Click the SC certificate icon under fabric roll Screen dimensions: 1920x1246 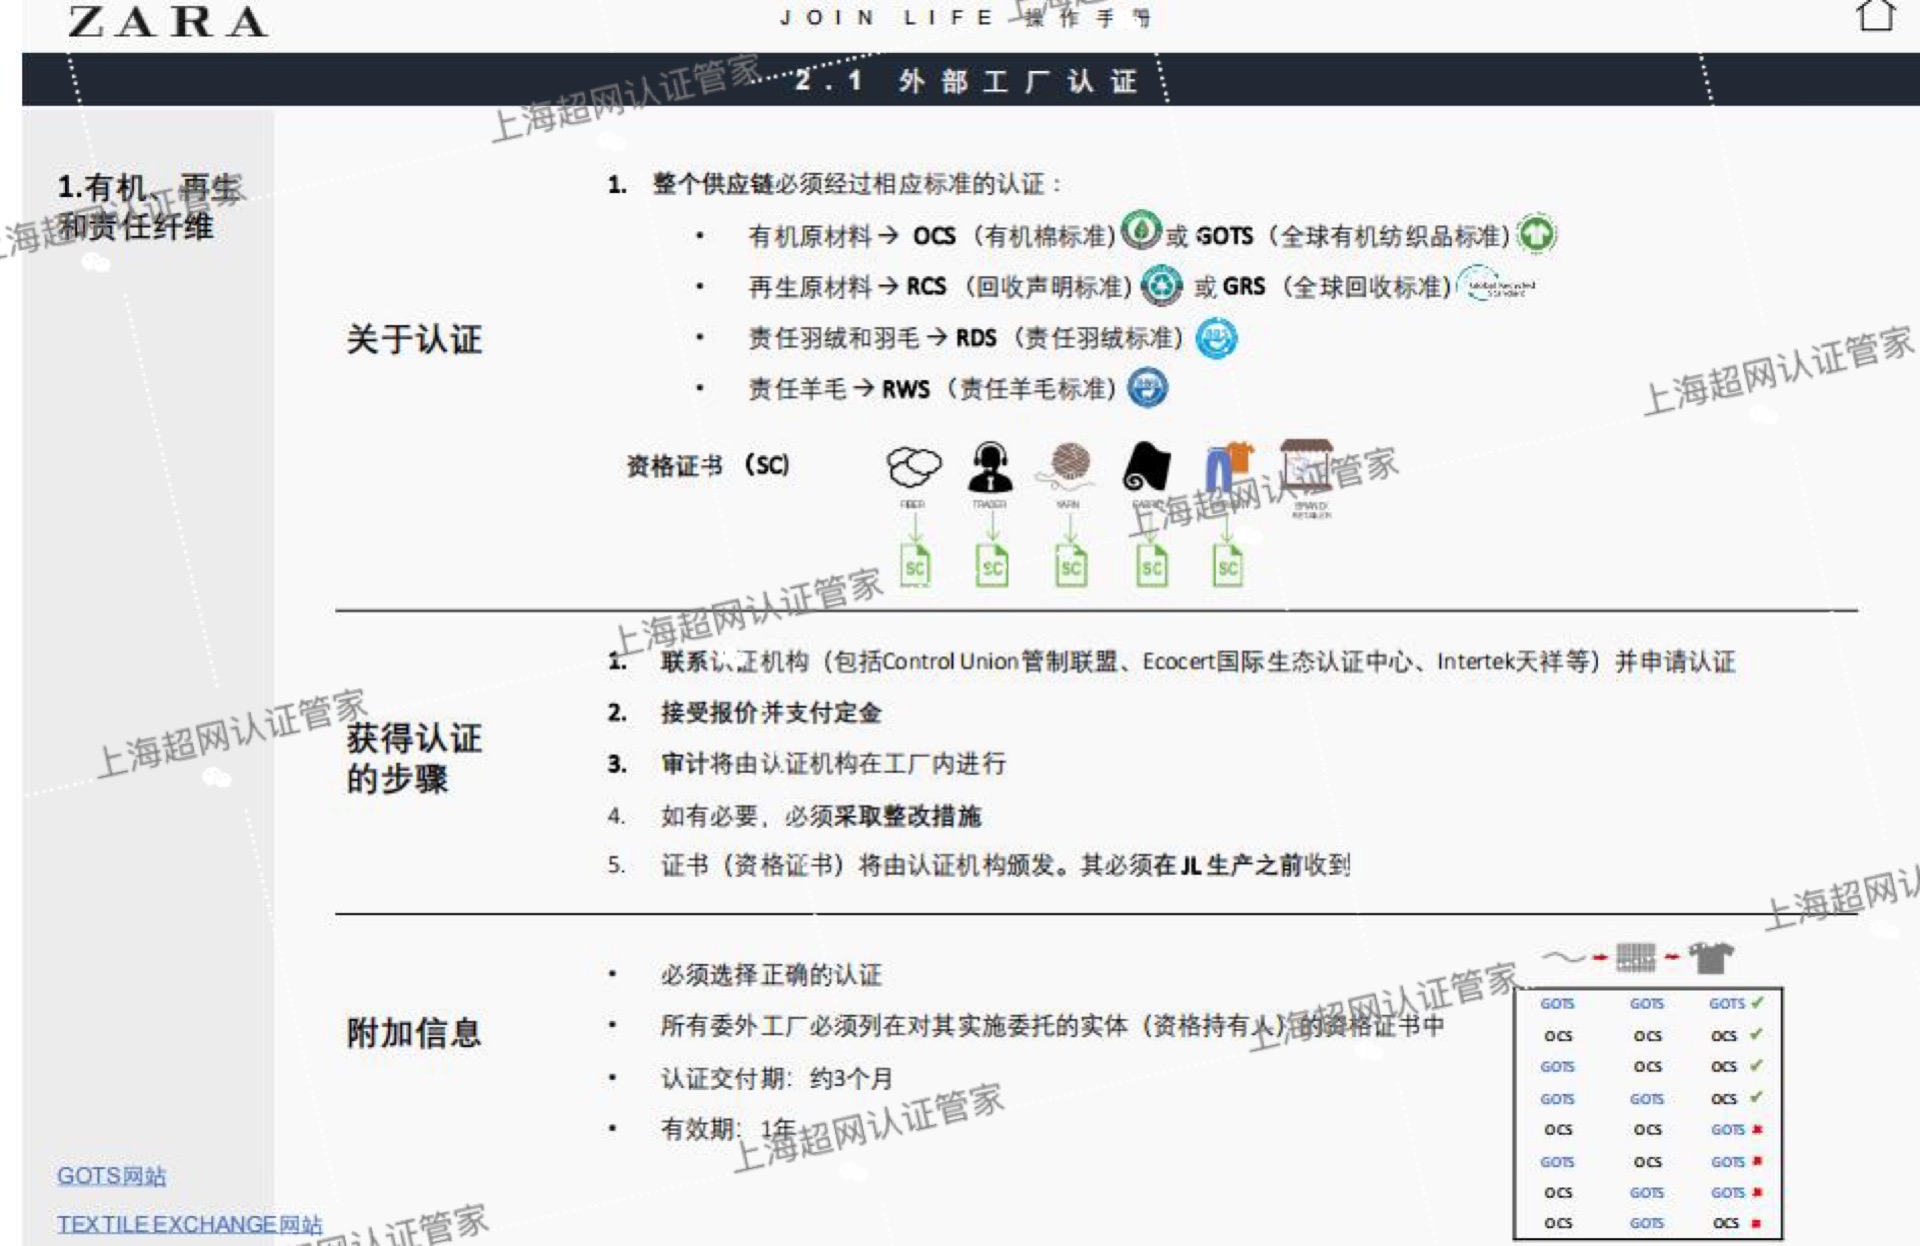1151,566
